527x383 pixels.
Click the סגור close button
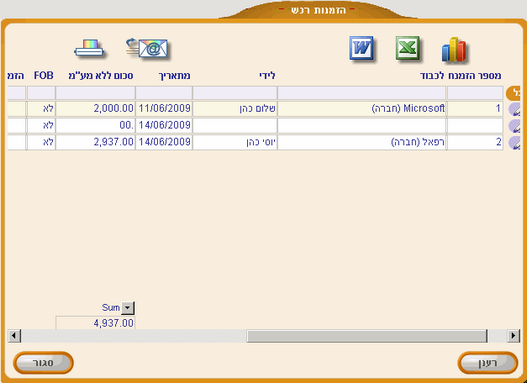click(43, 363)
